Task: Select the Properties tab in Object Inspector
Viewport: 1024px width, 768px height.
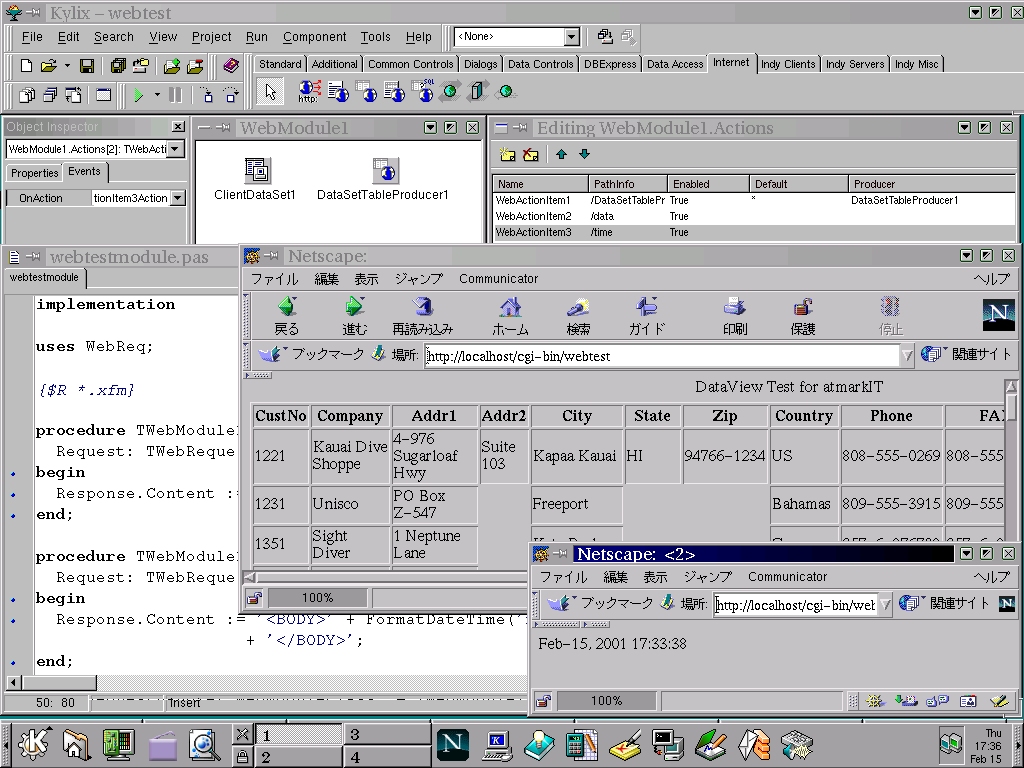Action: (35, 173)
